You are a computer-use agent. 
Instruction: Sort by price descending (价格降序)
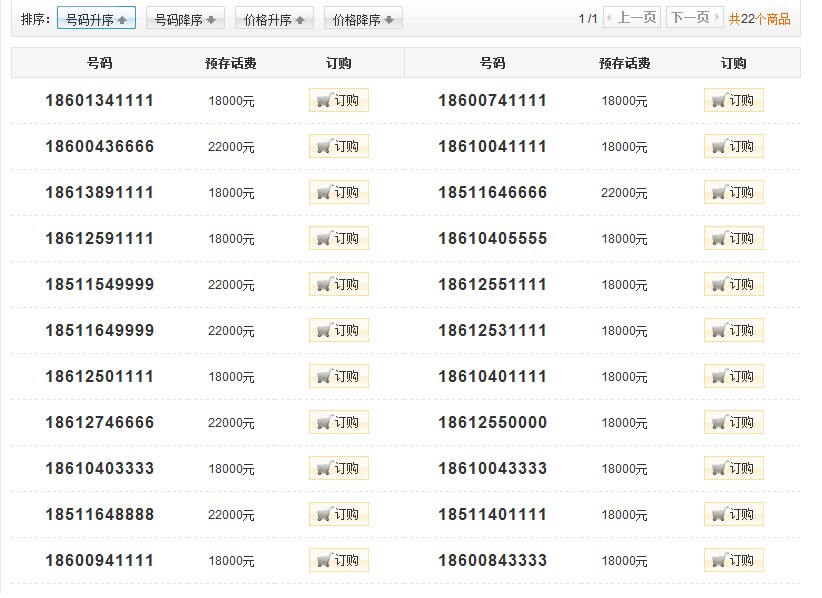(363, 19)
